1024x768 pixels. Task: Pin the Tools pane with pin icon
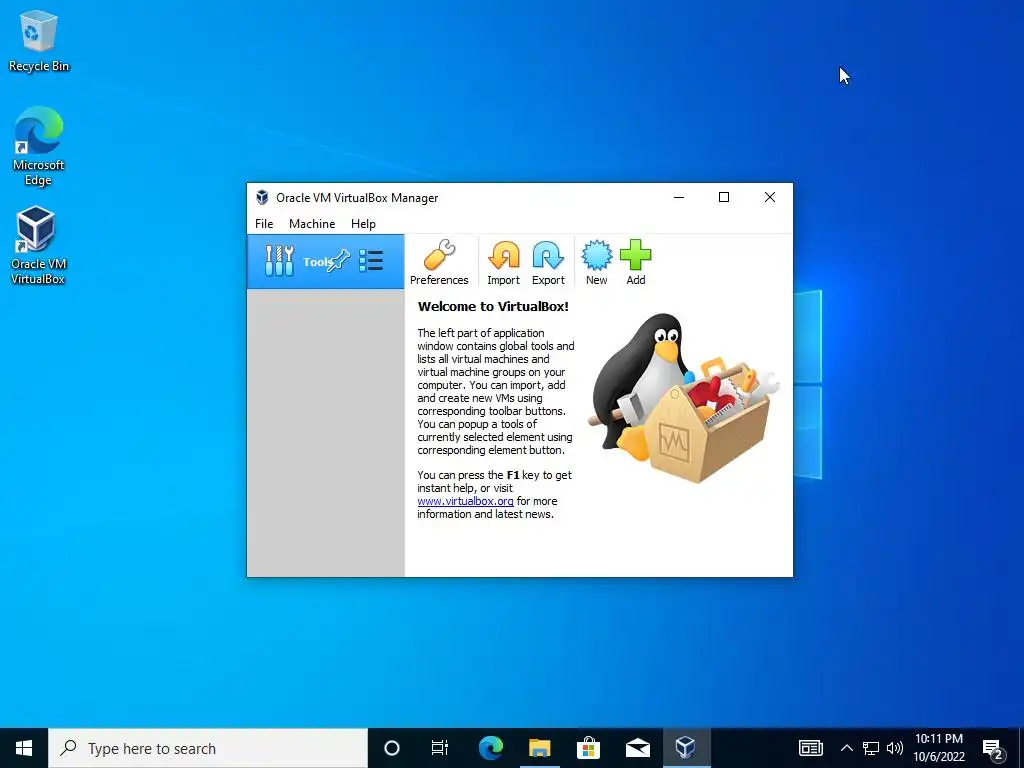[340, 261]
